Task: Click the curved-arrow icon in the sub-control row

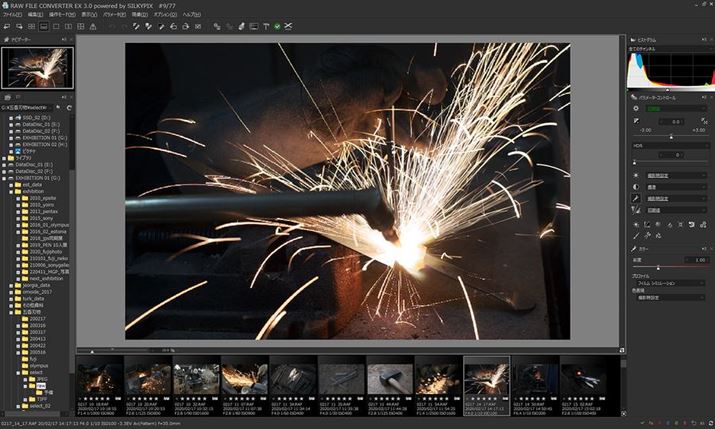Action: pos(692,225)
